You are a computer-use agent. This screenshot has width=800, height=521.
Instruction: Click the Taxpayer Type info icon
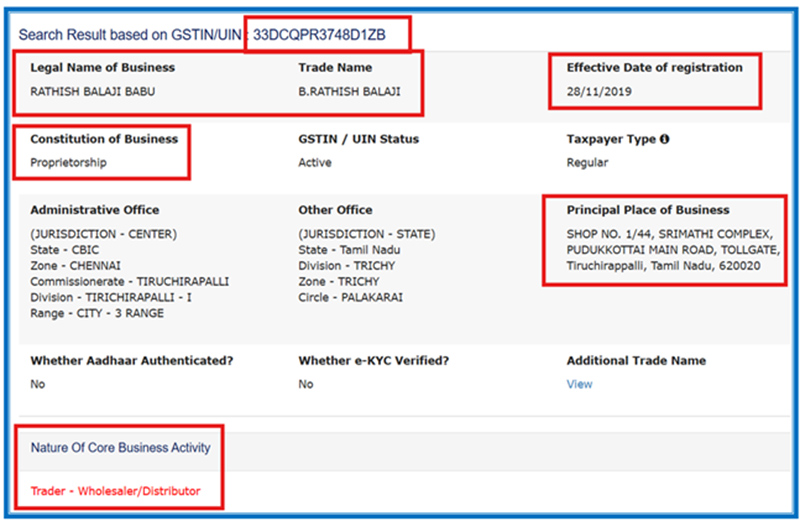click(665, 139)
